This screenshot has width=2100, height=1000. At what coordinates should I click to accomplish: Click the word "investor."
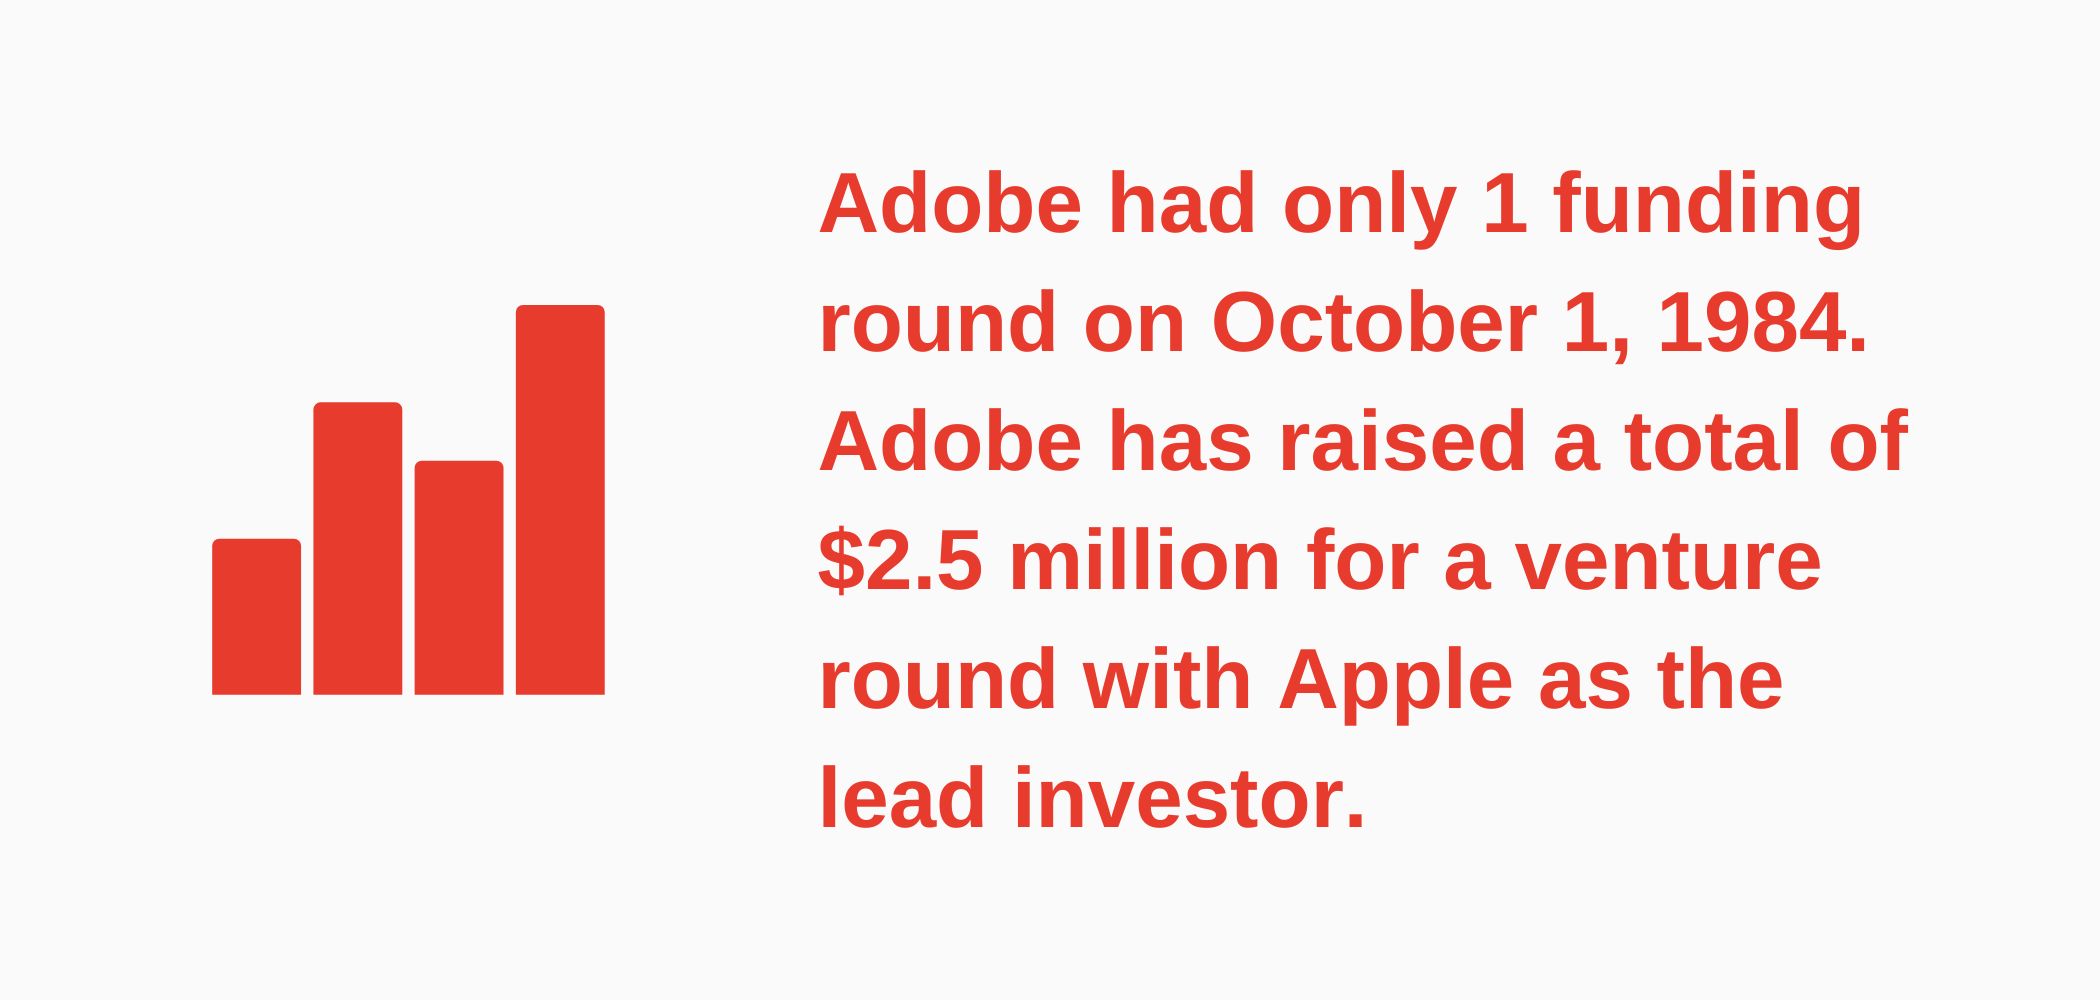click(1189, 799)
